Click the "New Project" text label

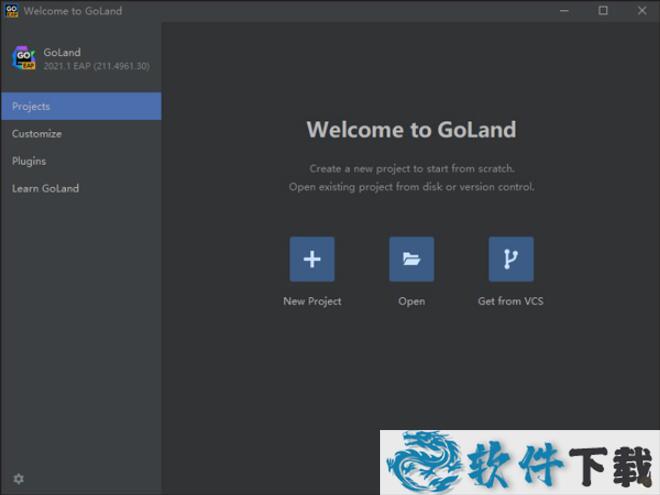[312, 301]
